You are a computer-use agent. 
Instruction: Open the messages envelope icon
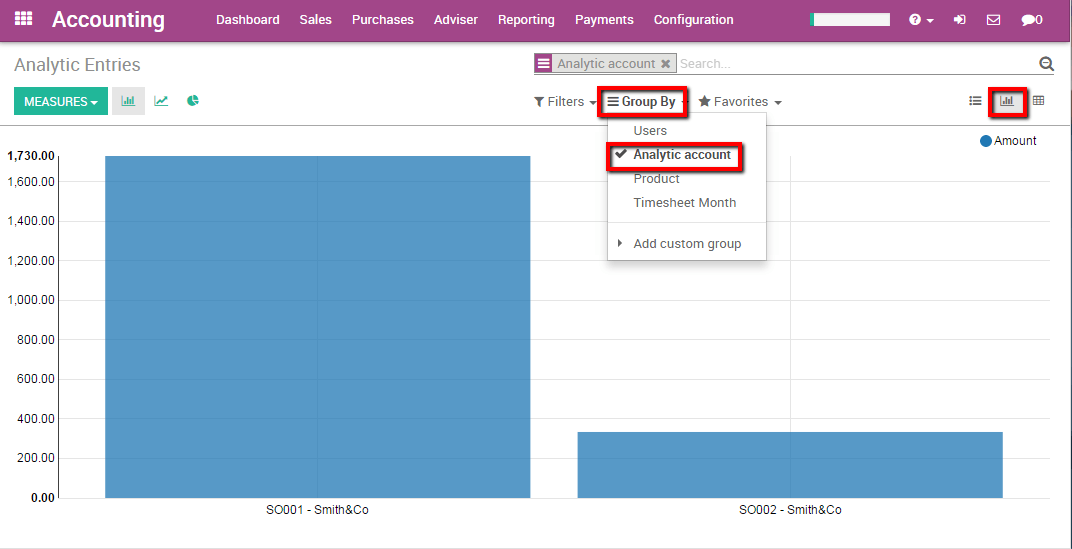[x=993, y=20]
